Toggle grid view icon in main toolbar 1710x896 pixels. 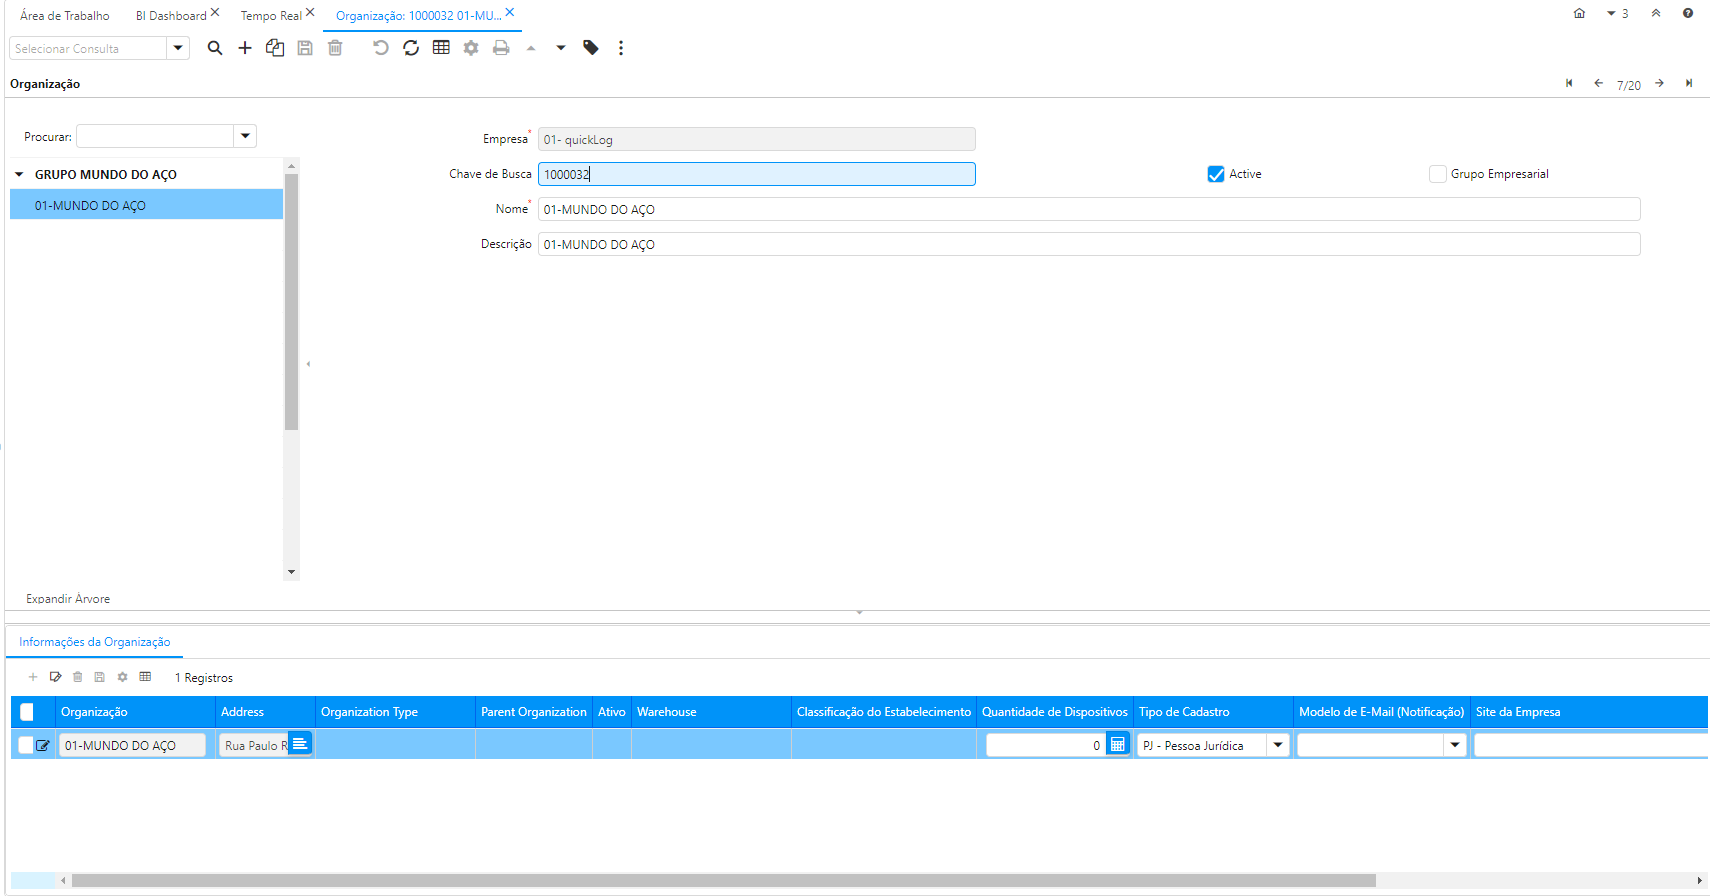tap(441, 48)
